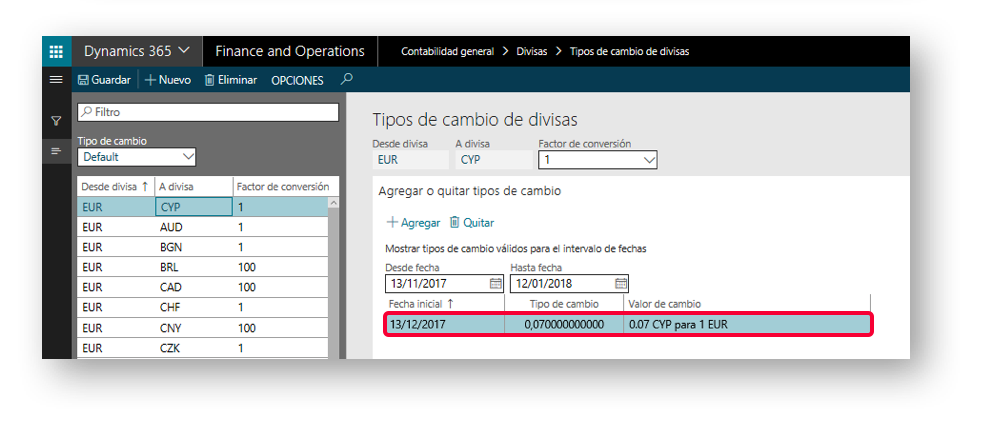
Task: Sort by Desde divisa column header
Action: 115,186
